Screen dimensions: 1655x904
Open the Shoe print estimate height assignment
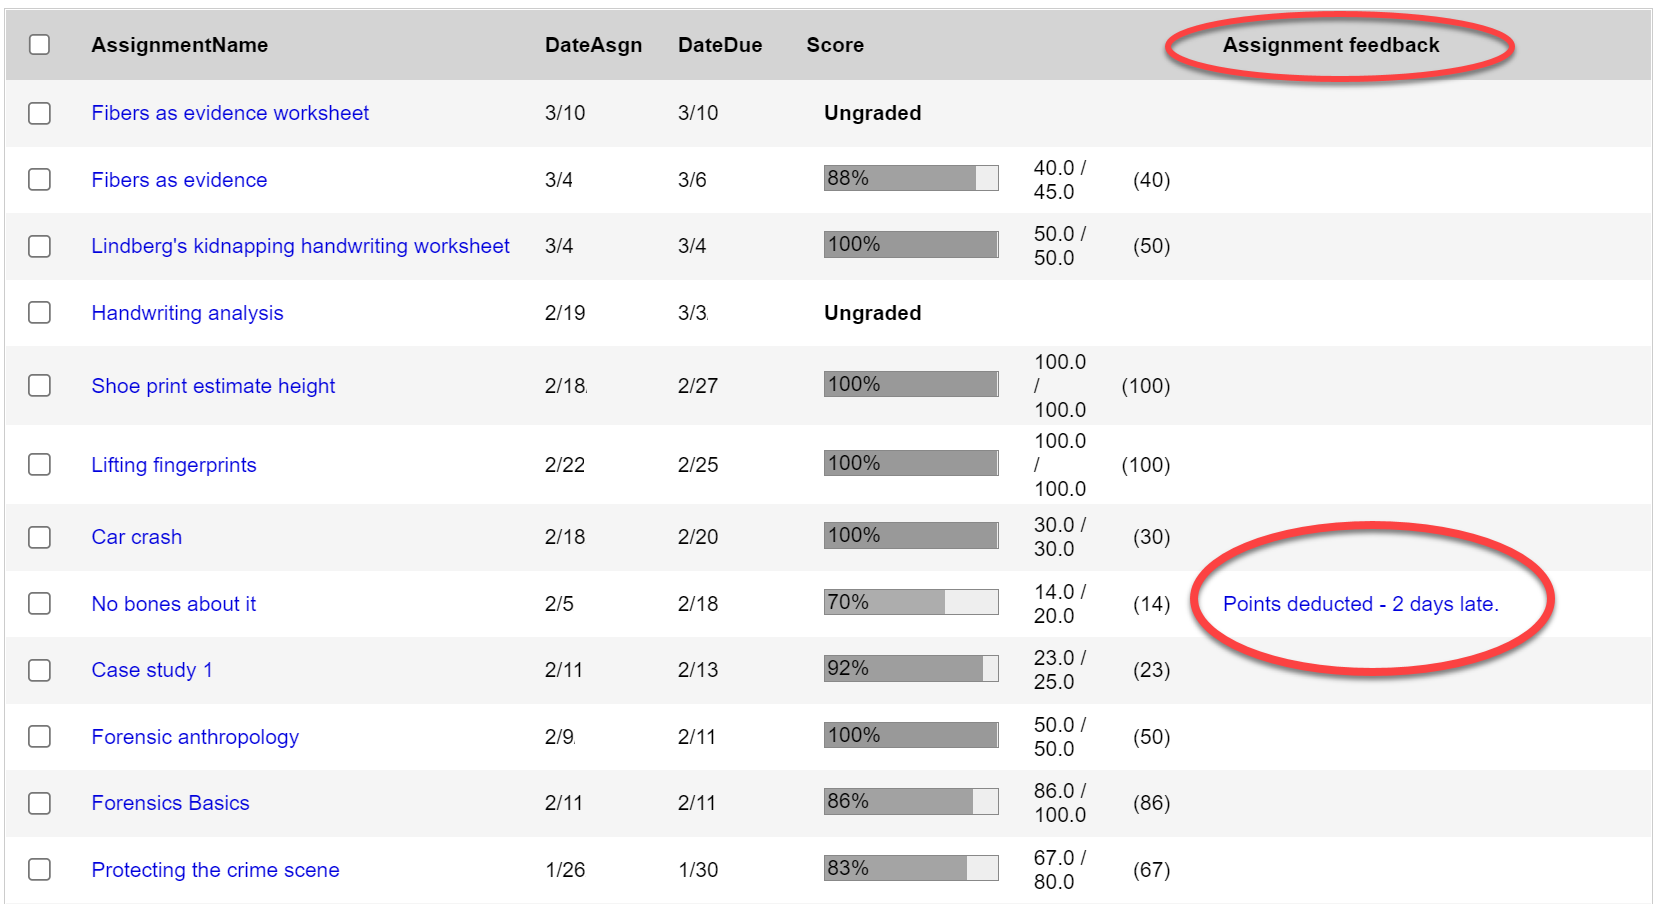[212, 386]
